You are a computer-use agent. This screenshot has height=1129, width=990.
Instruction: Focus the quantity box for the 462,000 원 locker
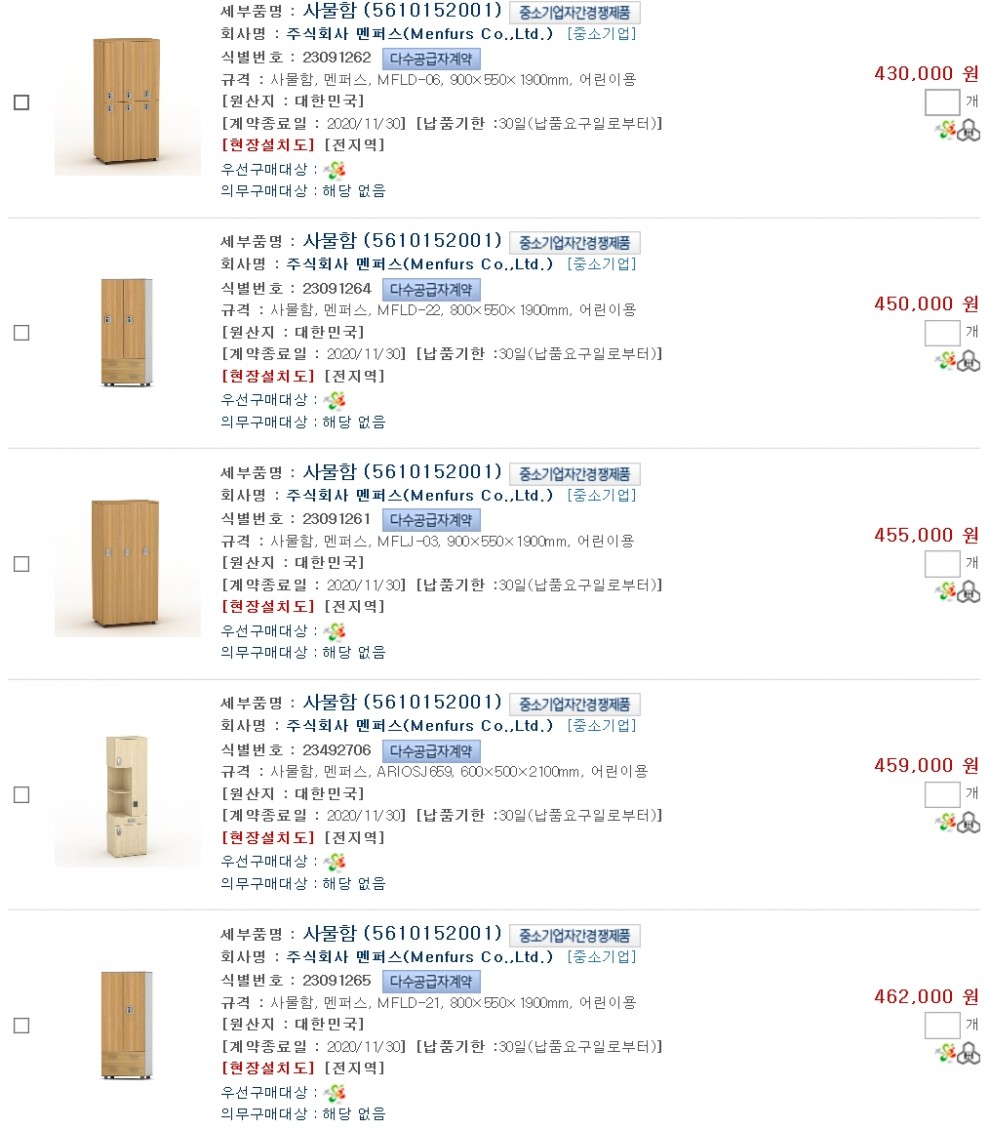(x=942, y=1025)
